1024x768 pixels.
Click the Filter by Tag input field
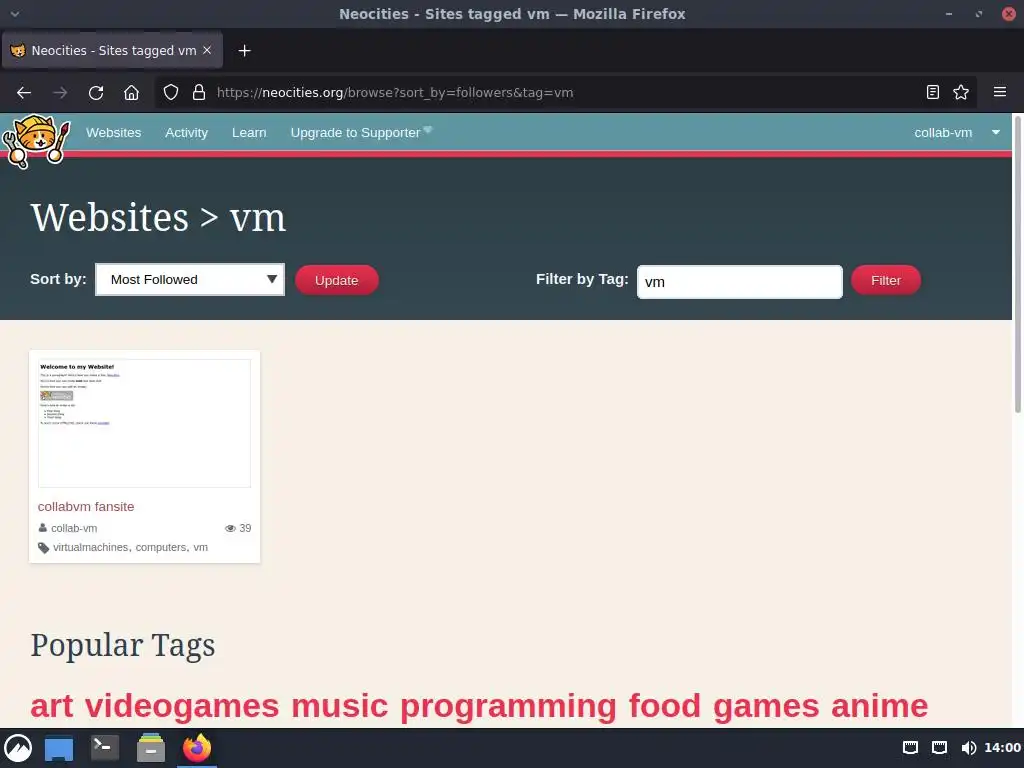point(739,282)
